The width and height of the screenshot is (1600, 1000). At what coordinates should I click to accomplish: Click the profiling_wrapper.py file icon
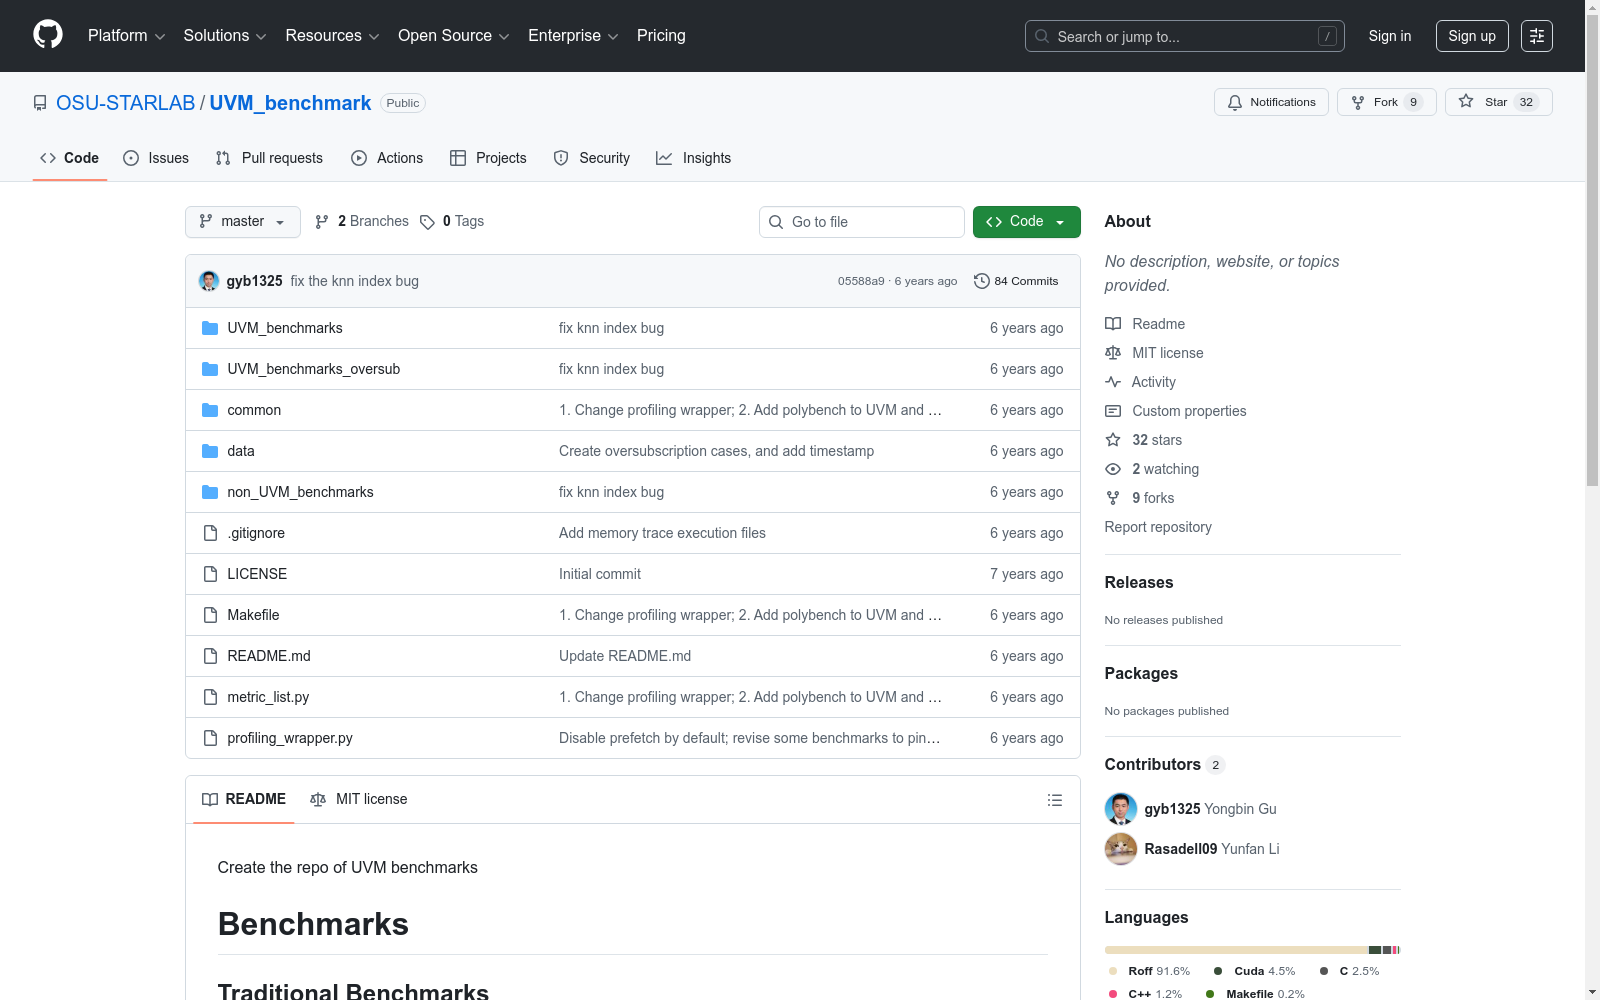point(210,738)
